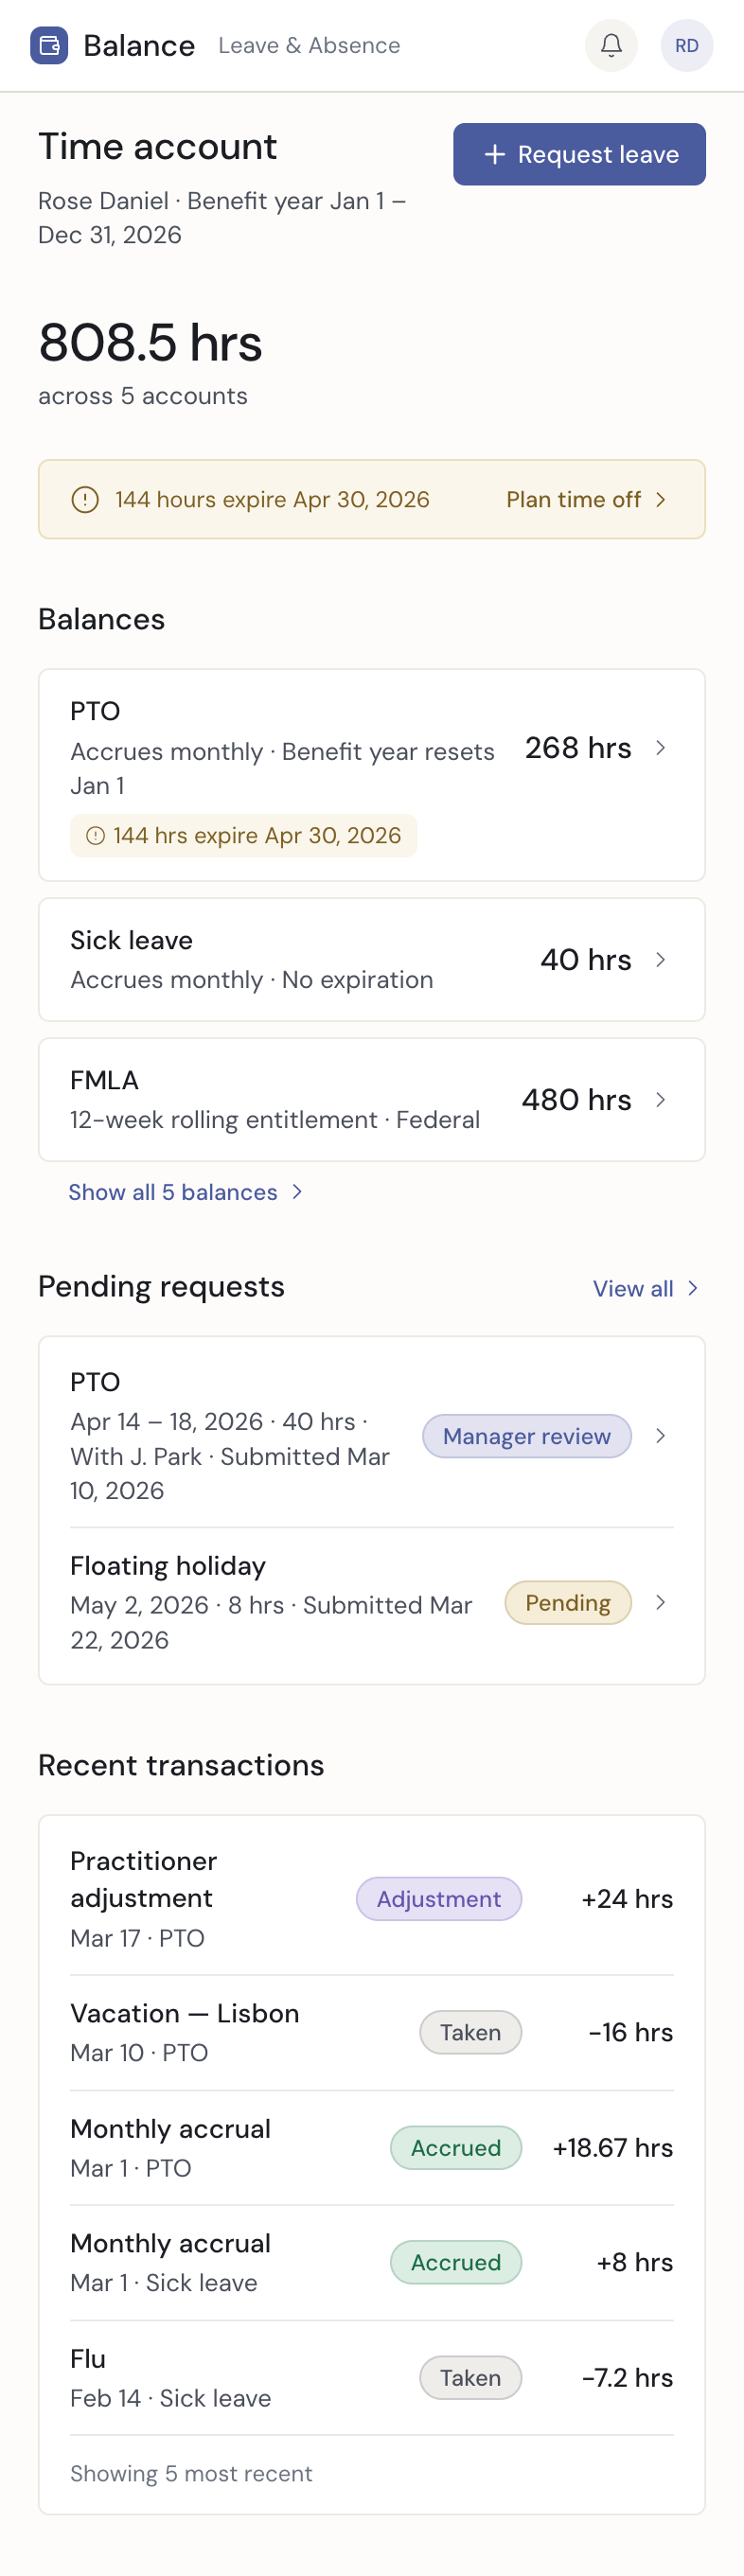Viewport: 744px width, 2576px height.
Task: View all pending requests
Action: (634, 1289)
